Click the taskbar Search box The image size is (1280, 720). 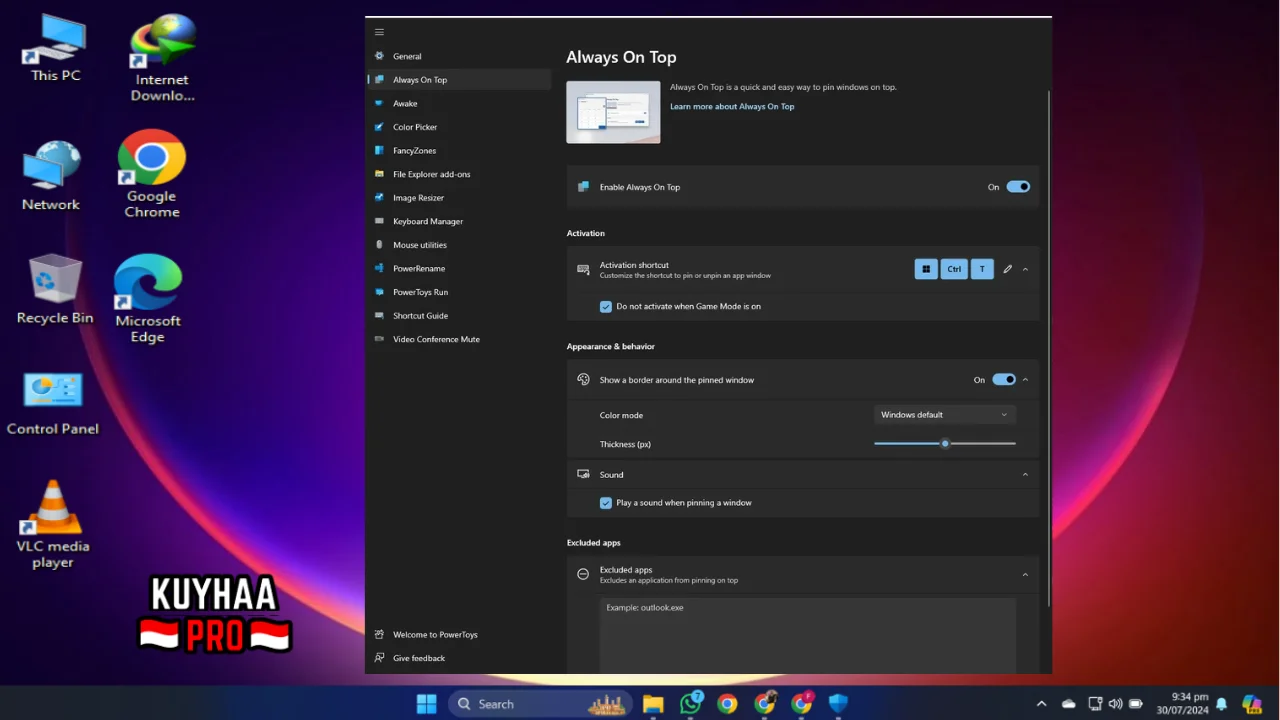pos(540,704)
